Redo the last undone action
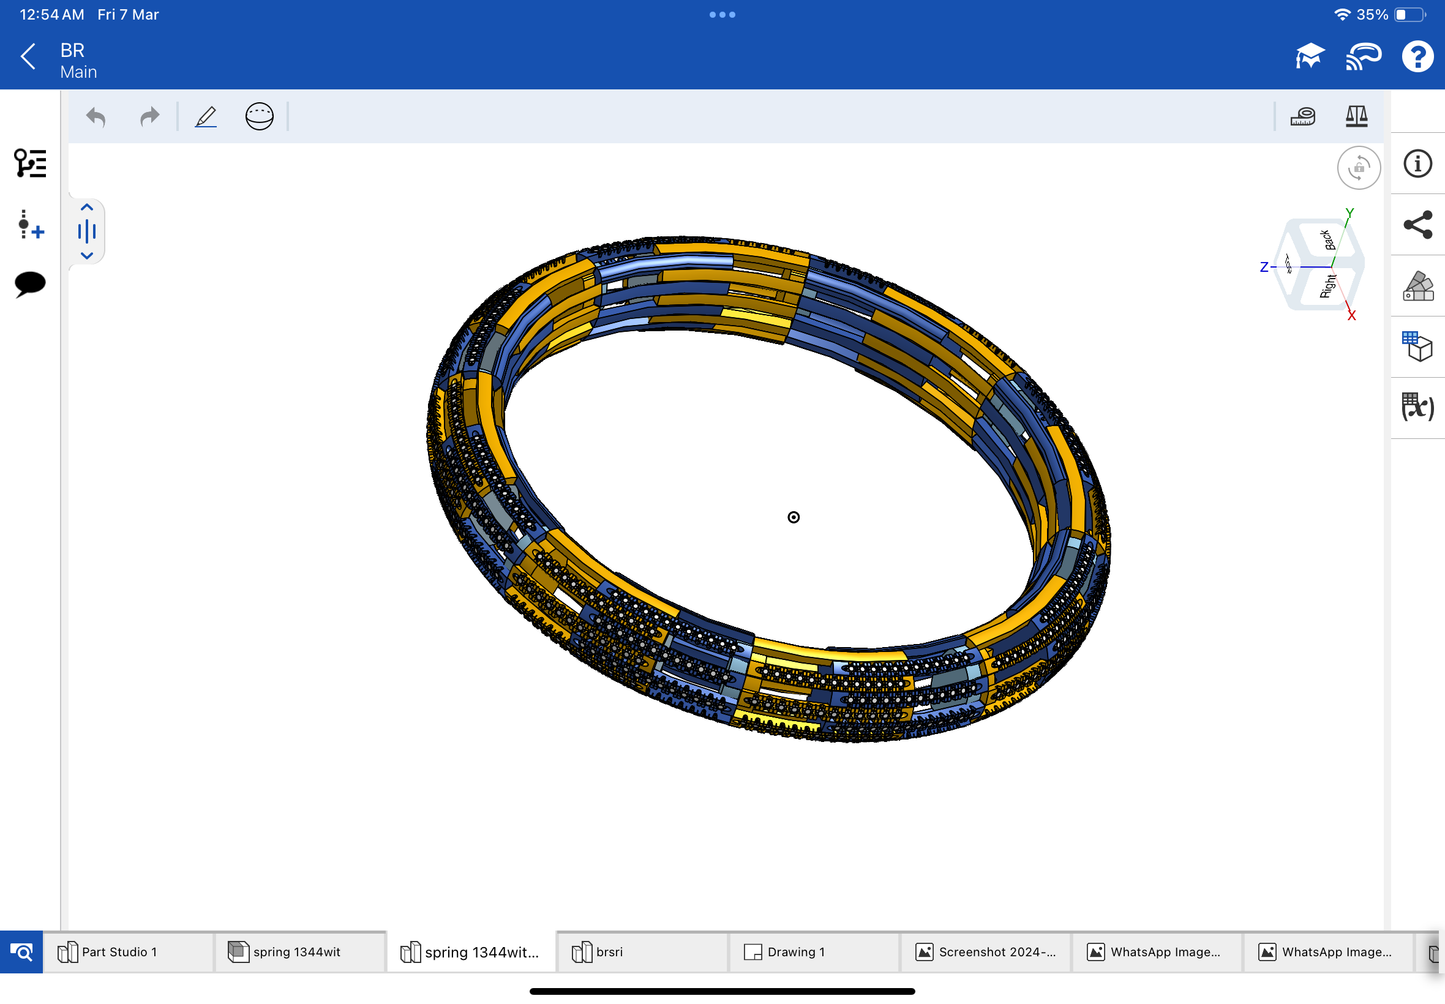 [x=149, y=117]
